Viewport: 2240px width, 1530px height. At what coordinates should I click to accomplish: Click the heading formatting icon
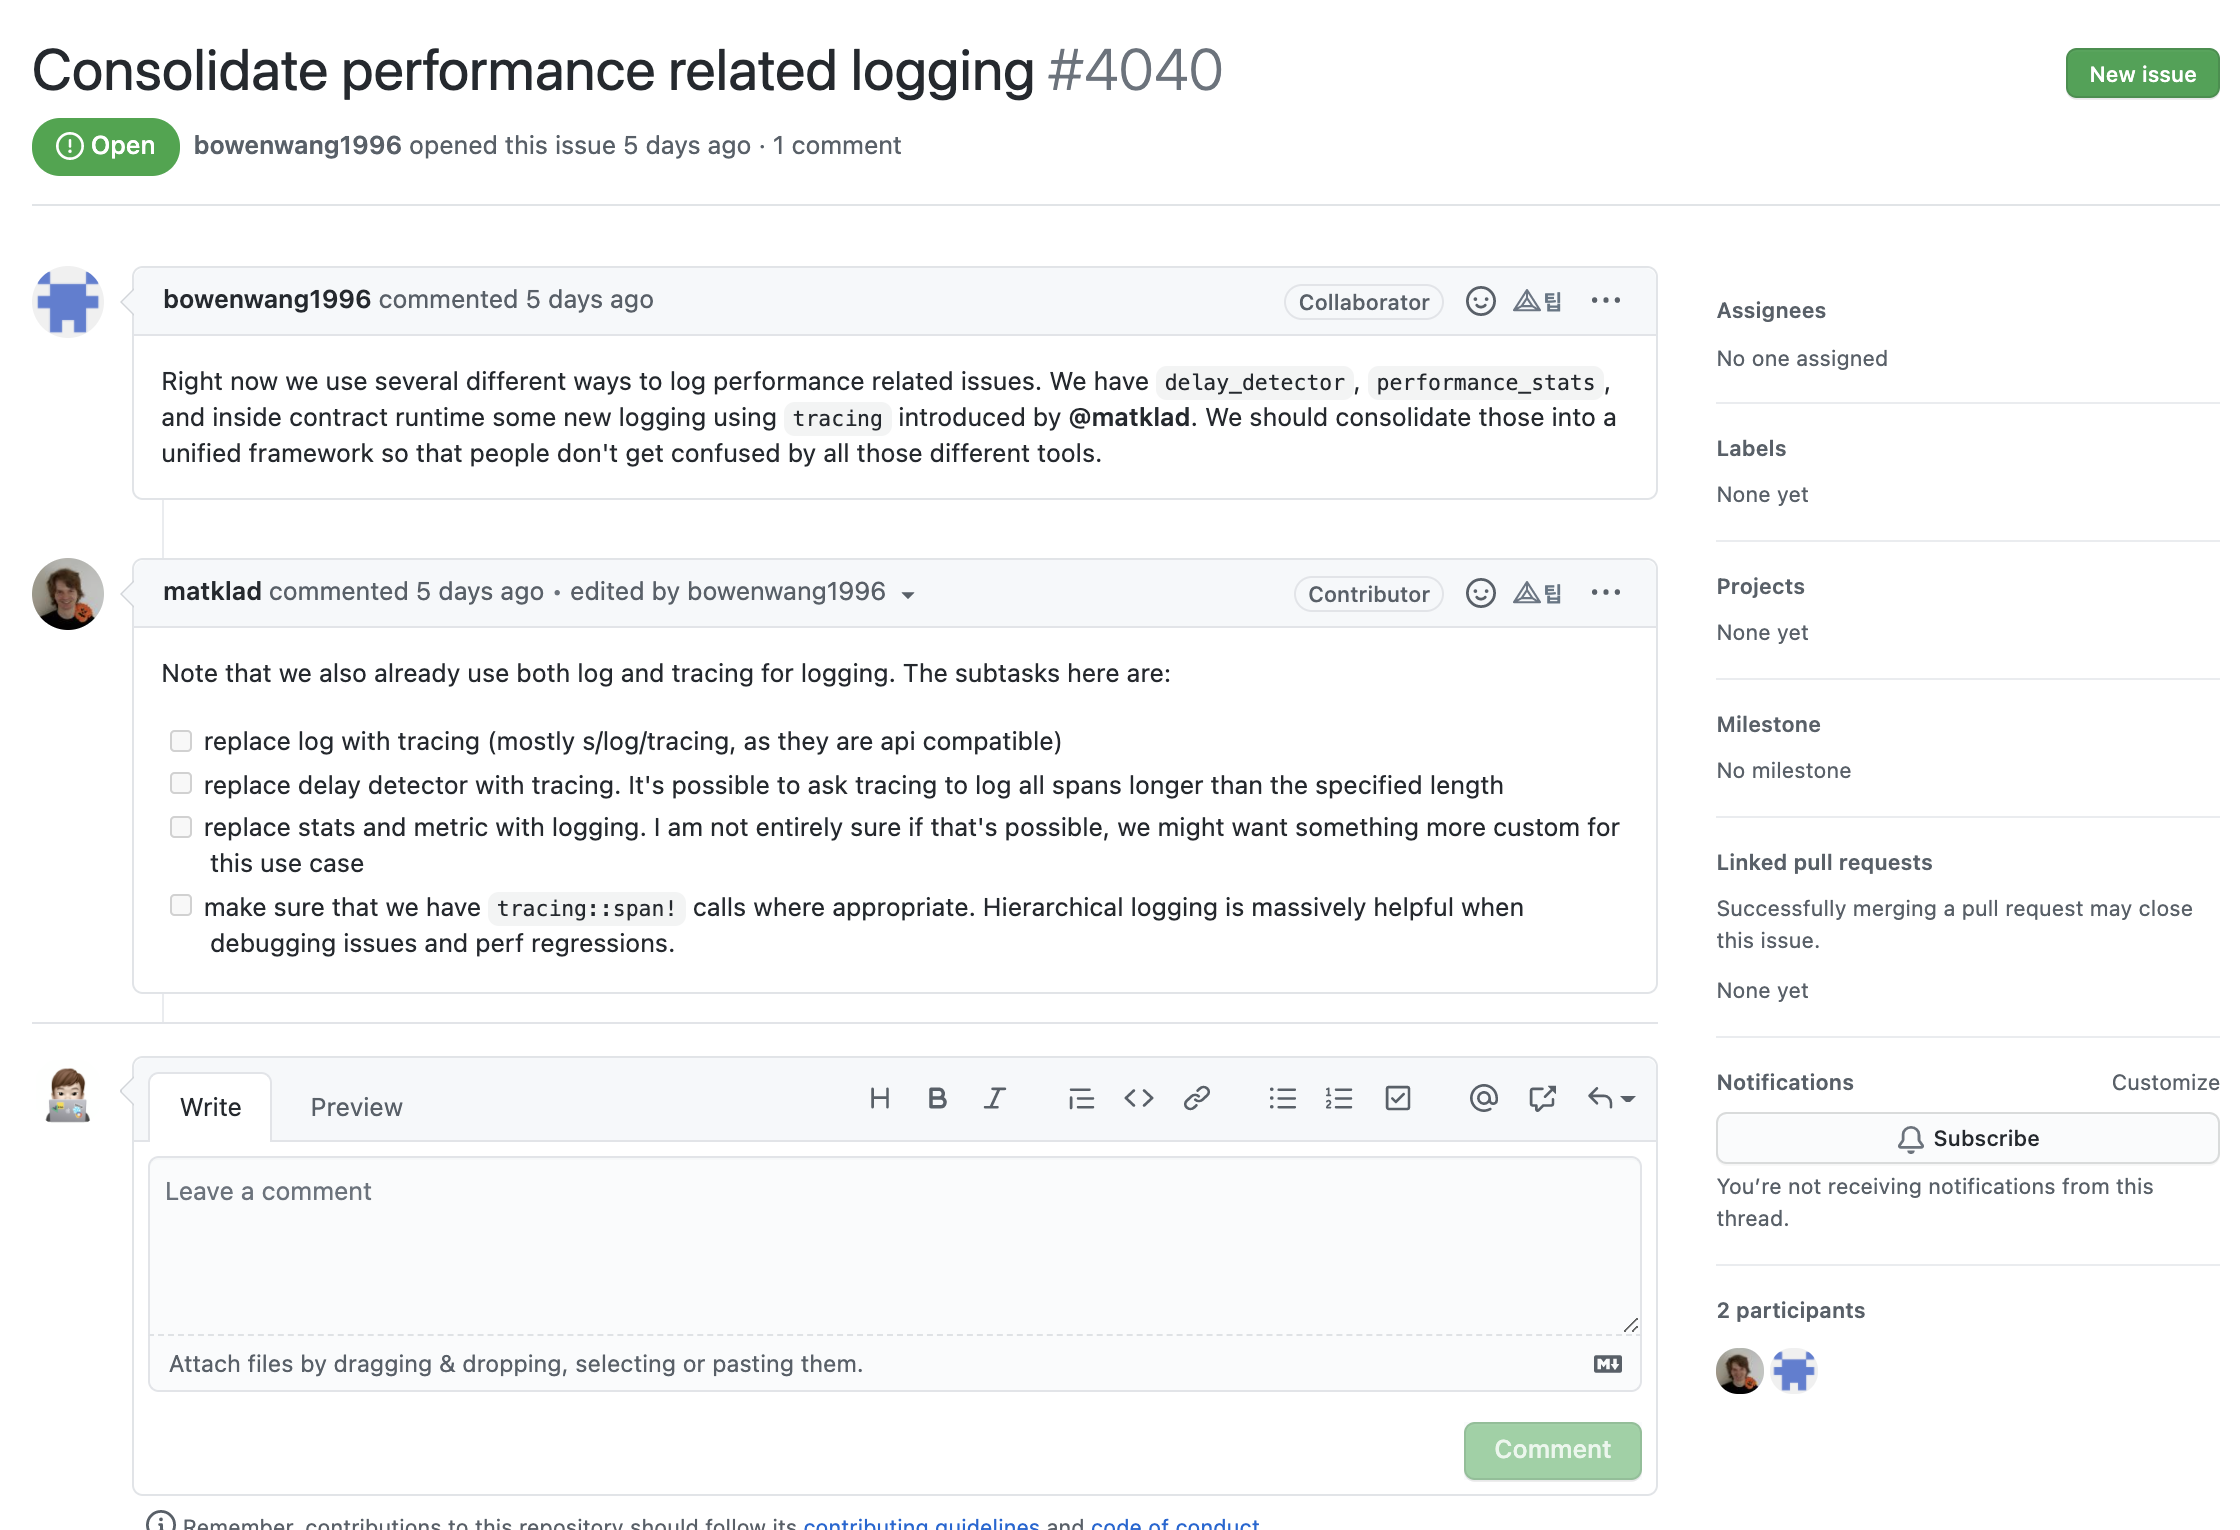[879, 1099]
